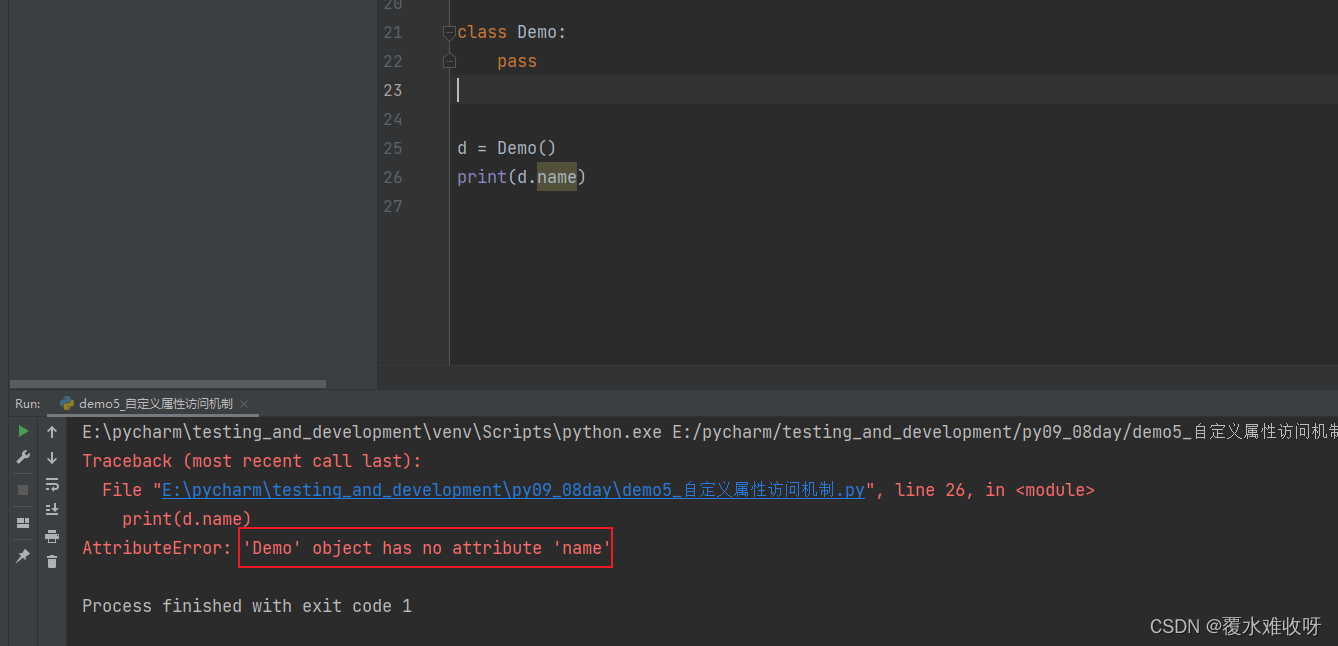Jump down the stack trace arrow
Image resolution: width=1338 pixels, height=646 pixels.
52,458
